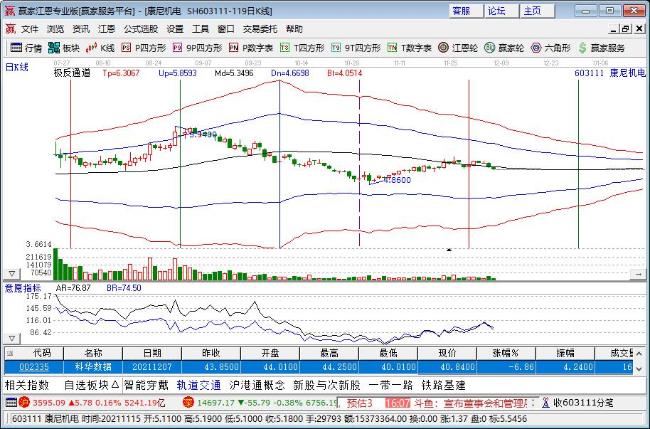Click the Shanghai index red badge icon
Viewport: 650px width, 429px height.
(x=24, y=402)
